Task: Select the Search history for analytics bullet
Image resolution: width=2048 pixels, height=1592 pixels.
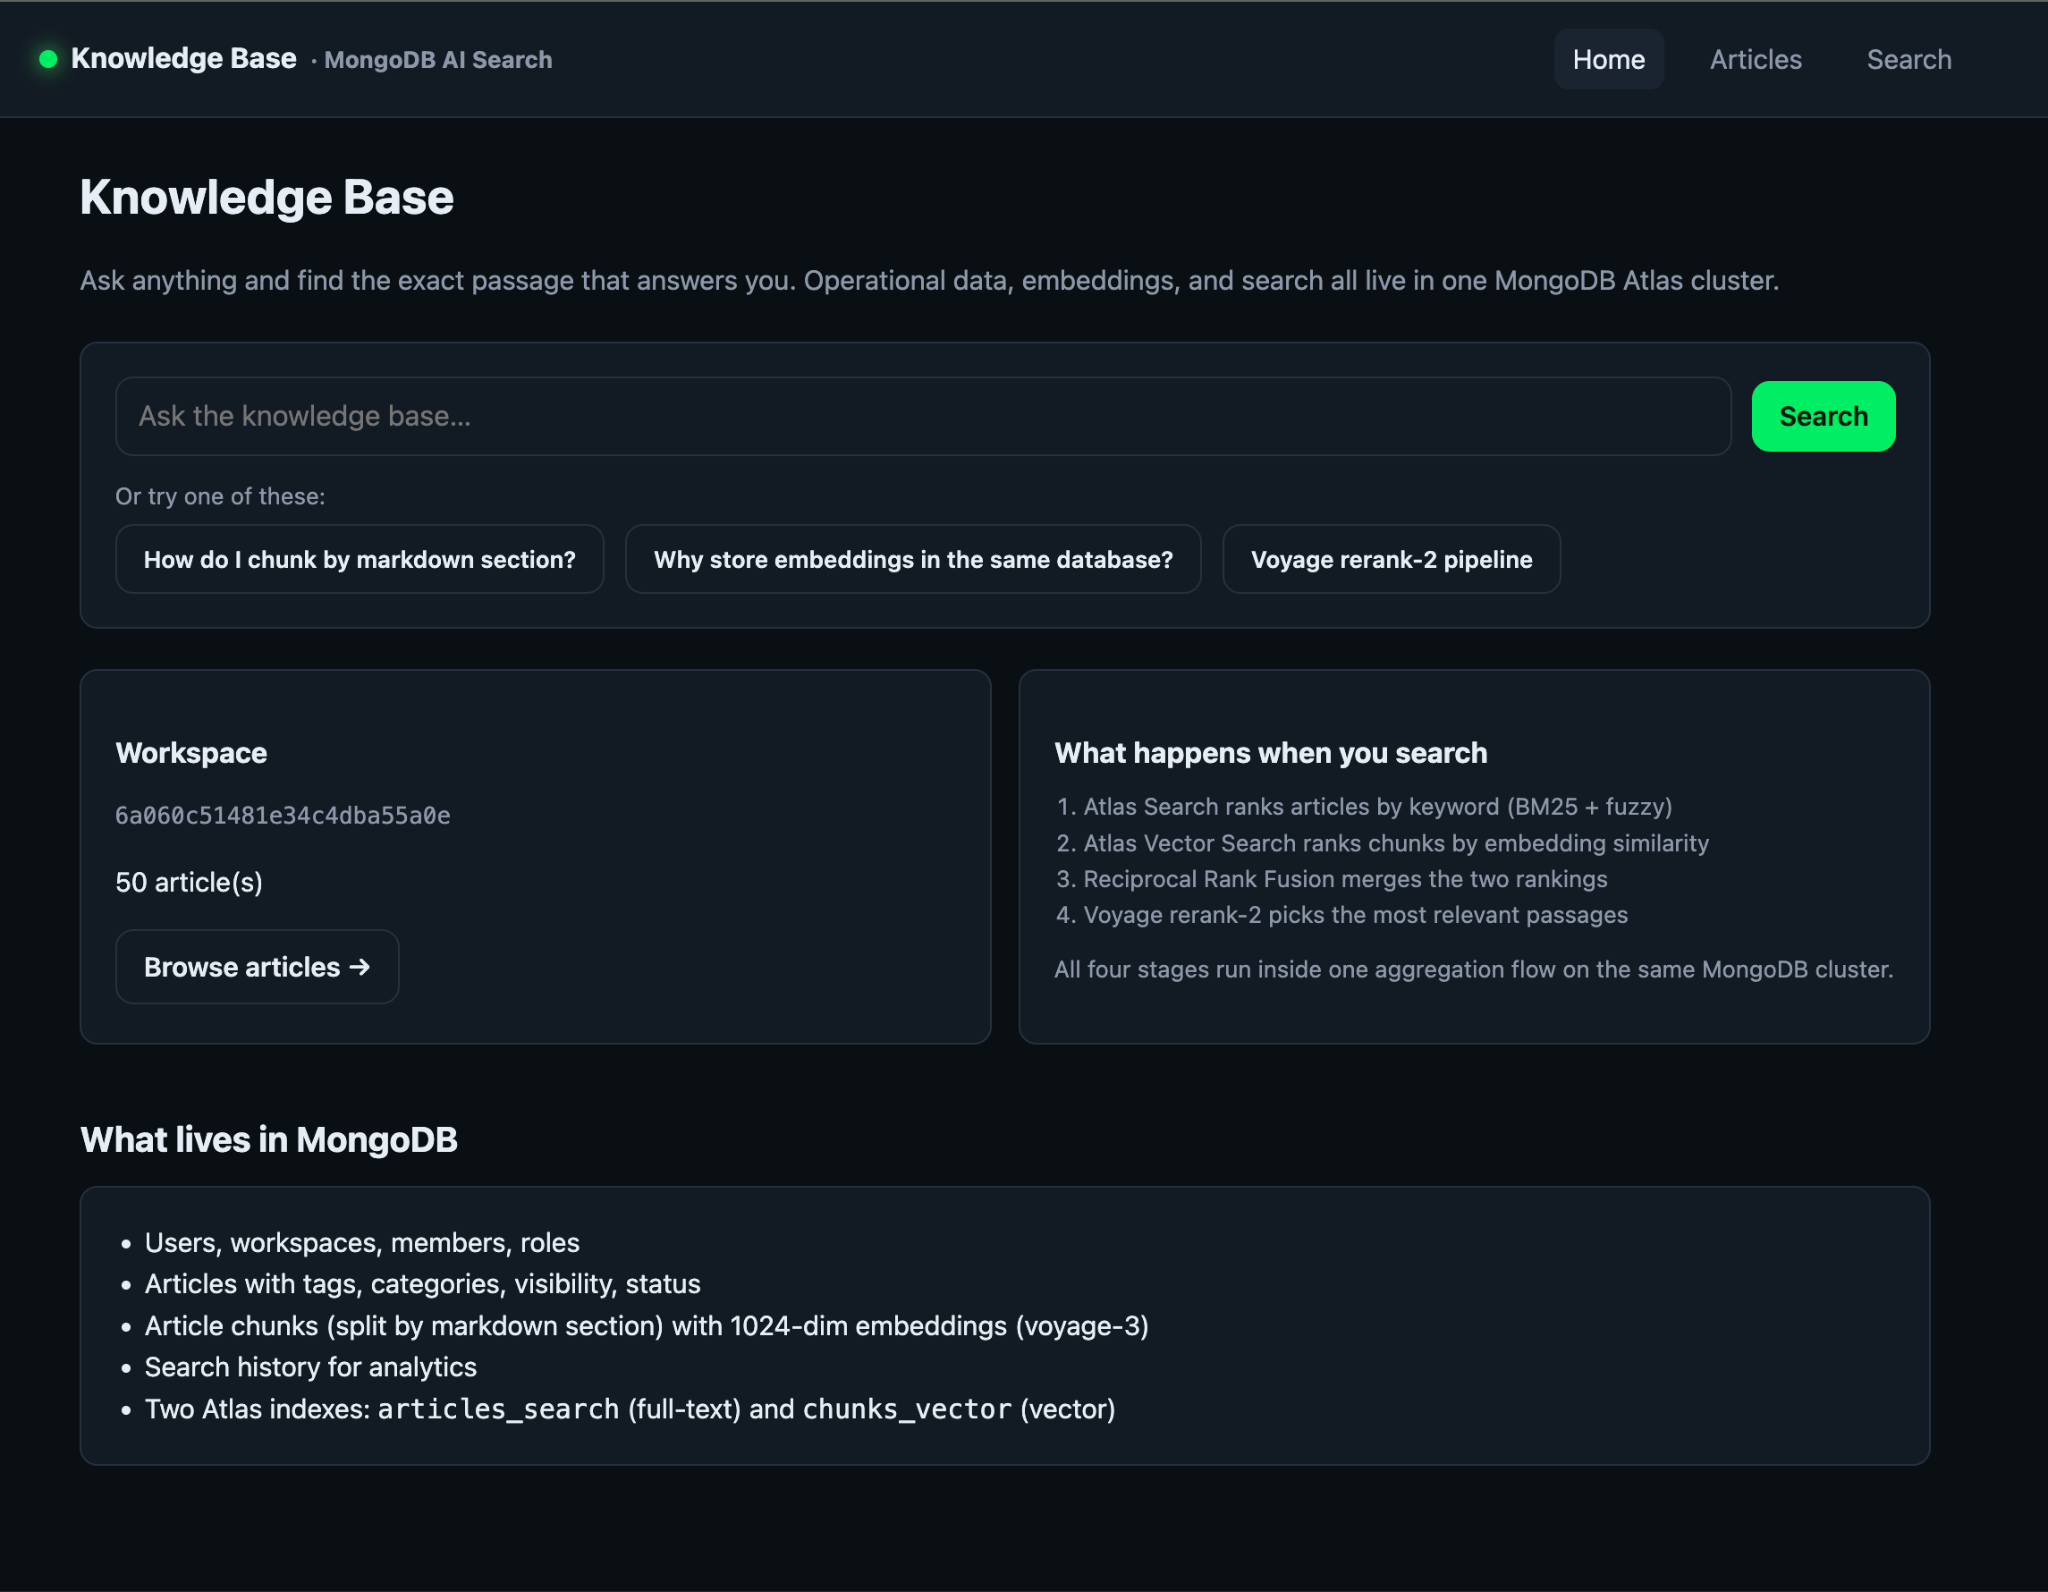Action: [x=310, y=1367]
